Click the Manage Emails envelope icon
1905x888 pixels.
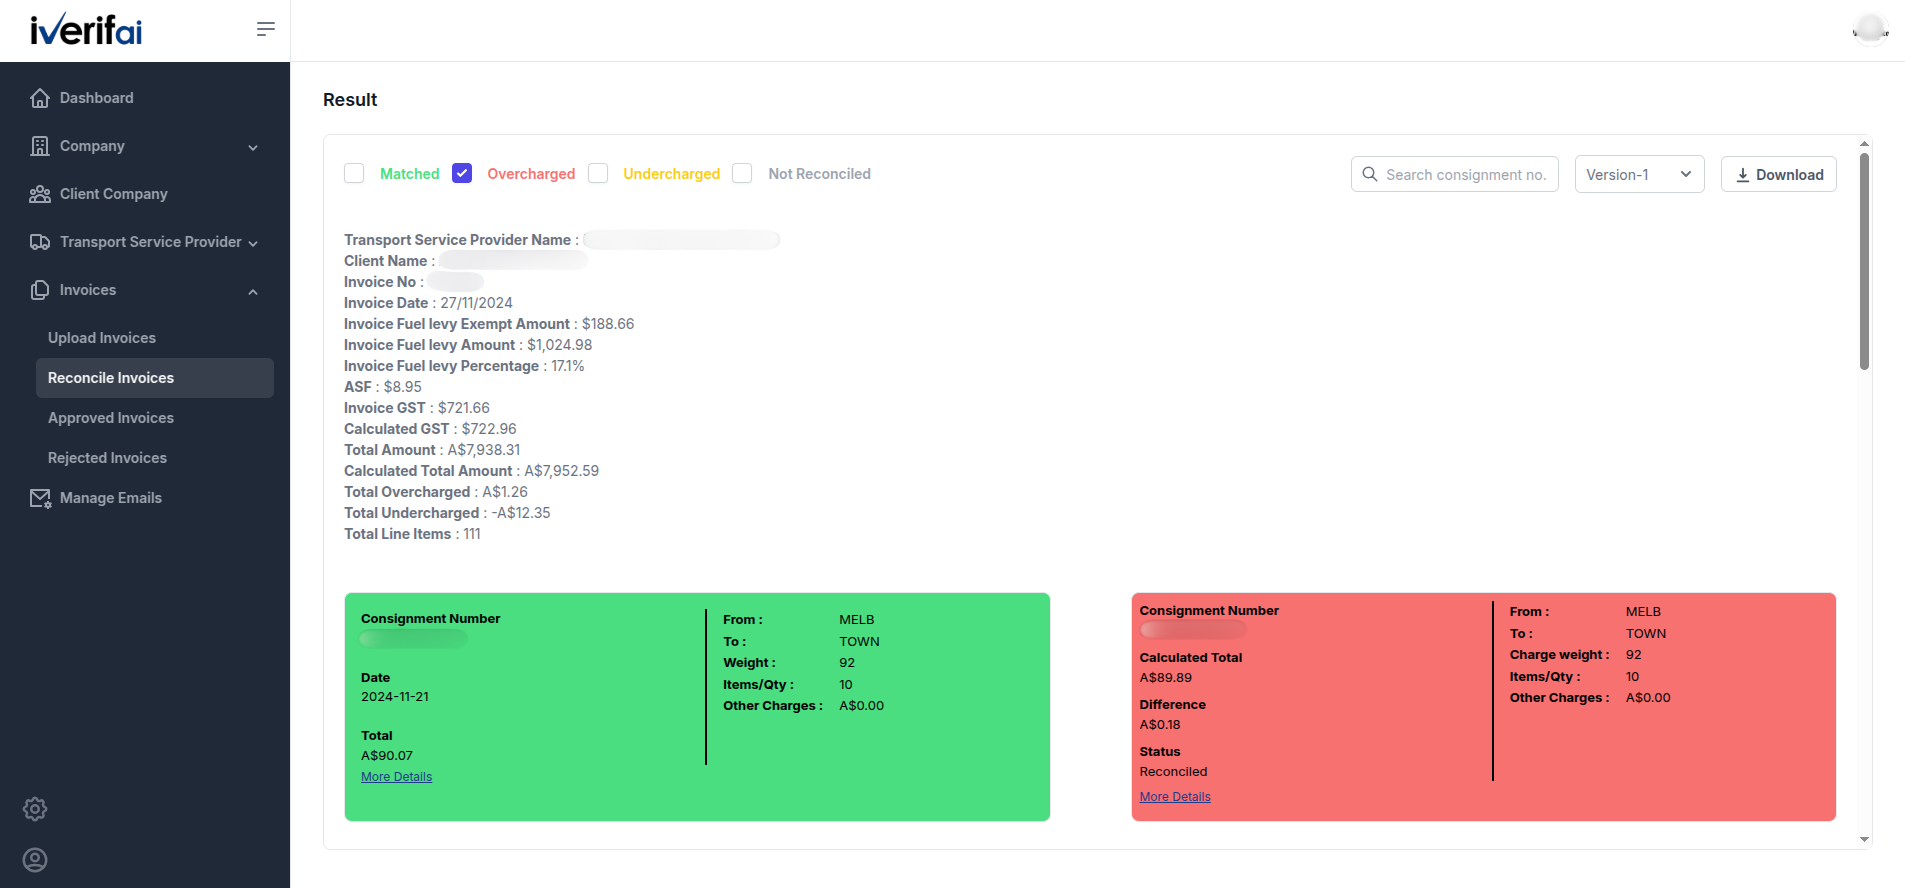40,498
